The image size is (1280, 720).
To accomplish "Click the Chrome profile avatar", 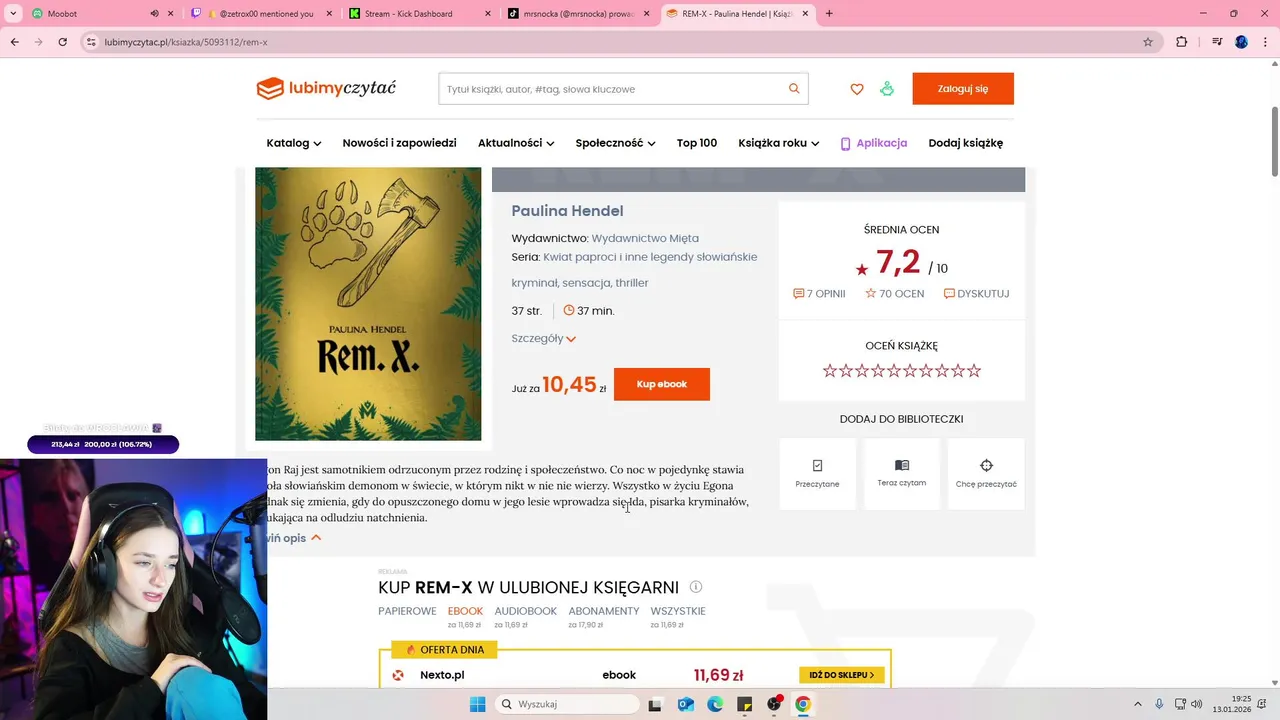I will coord(1241,42).
